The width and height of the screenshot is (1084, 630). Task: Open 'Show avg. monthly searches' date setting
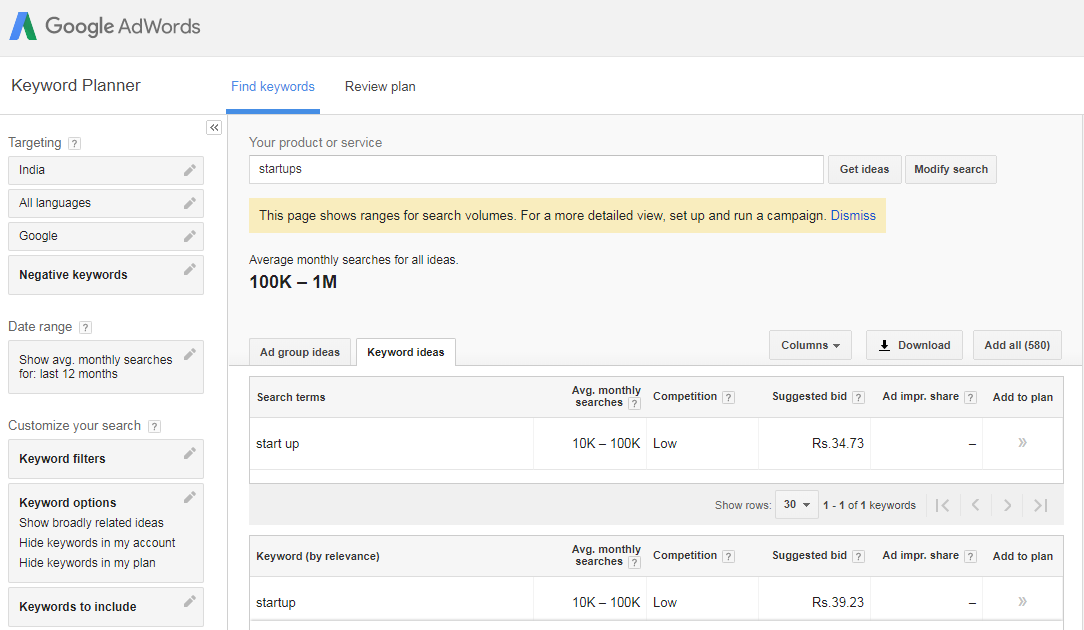(106, 367)
